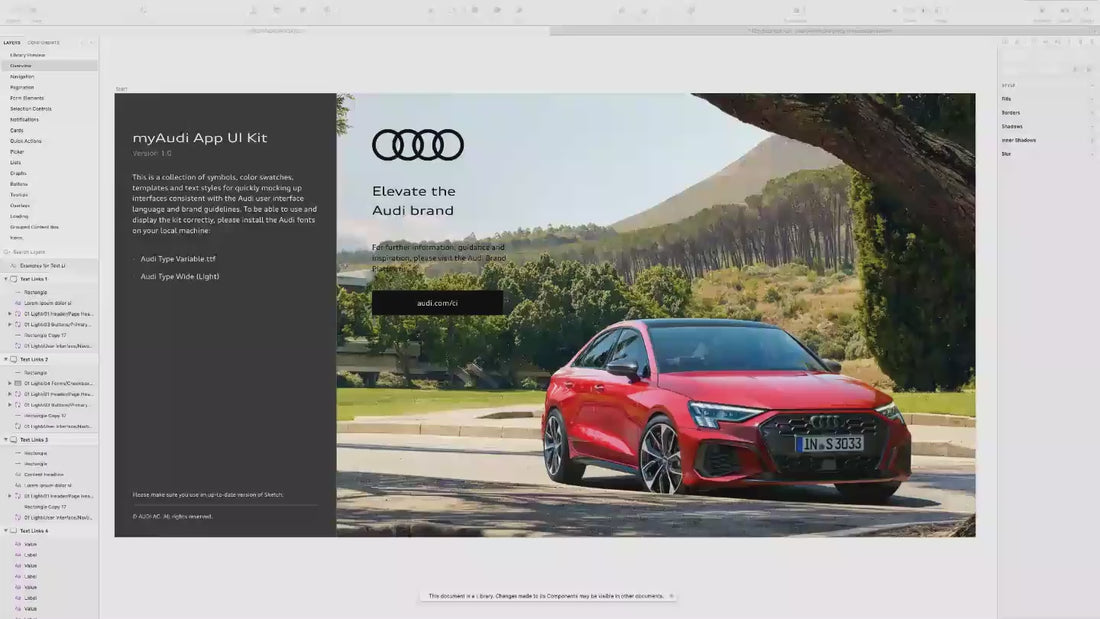
Task: Add a fill with the Fills plus icon
Action: (x=1091, y=99)
